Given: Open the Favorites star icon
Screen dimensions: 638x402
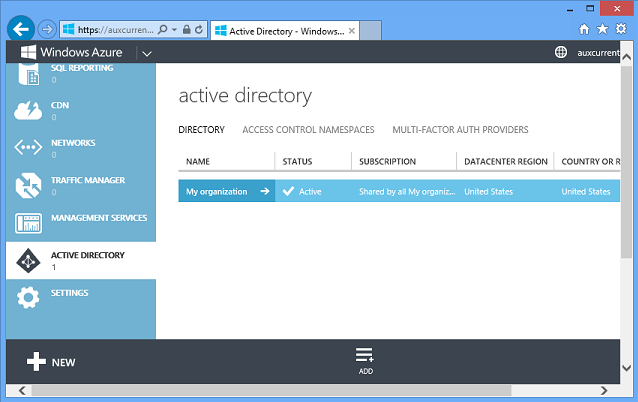Looking at the screenshot, I should (x=602, y=29).
